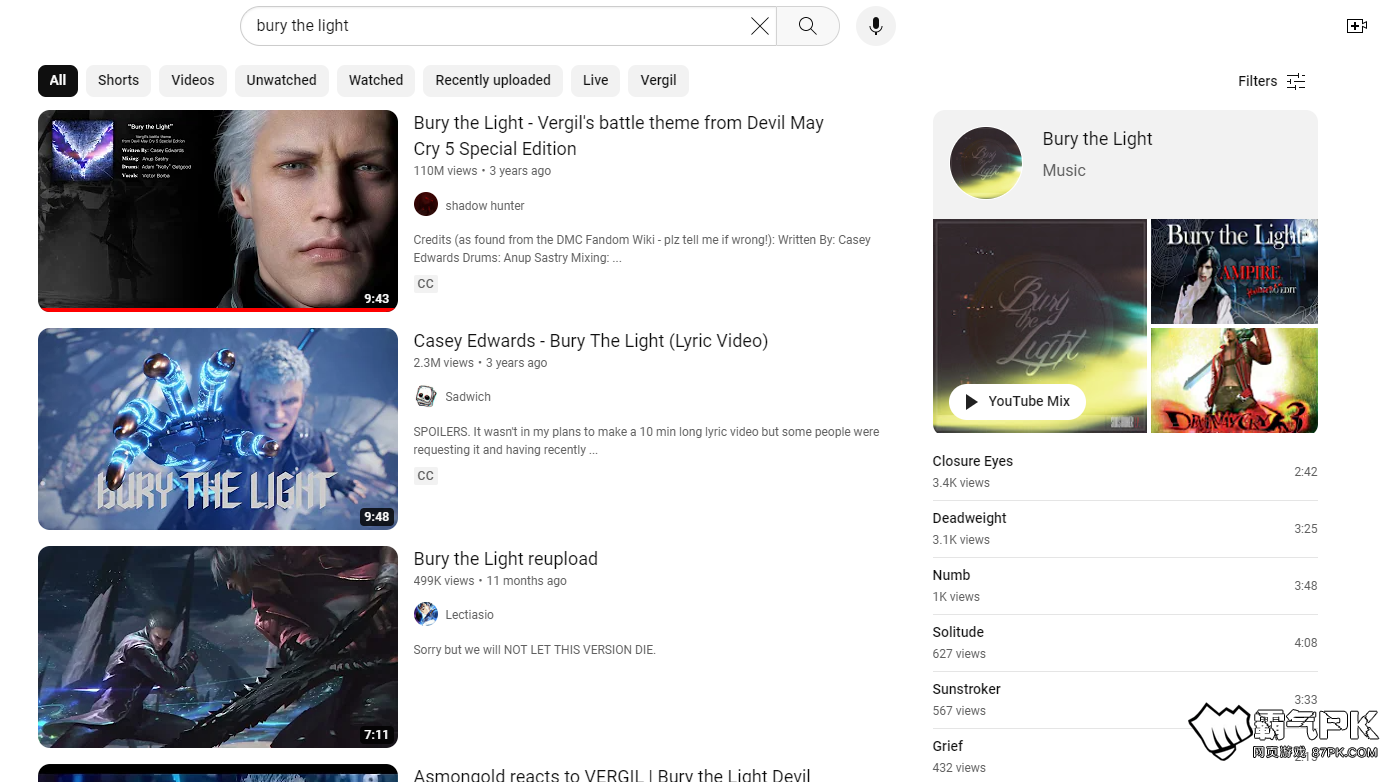The height and width of the screenshot is (782, 1394).
Task: Clear the search box with X icon
Action: click(760, 26)
